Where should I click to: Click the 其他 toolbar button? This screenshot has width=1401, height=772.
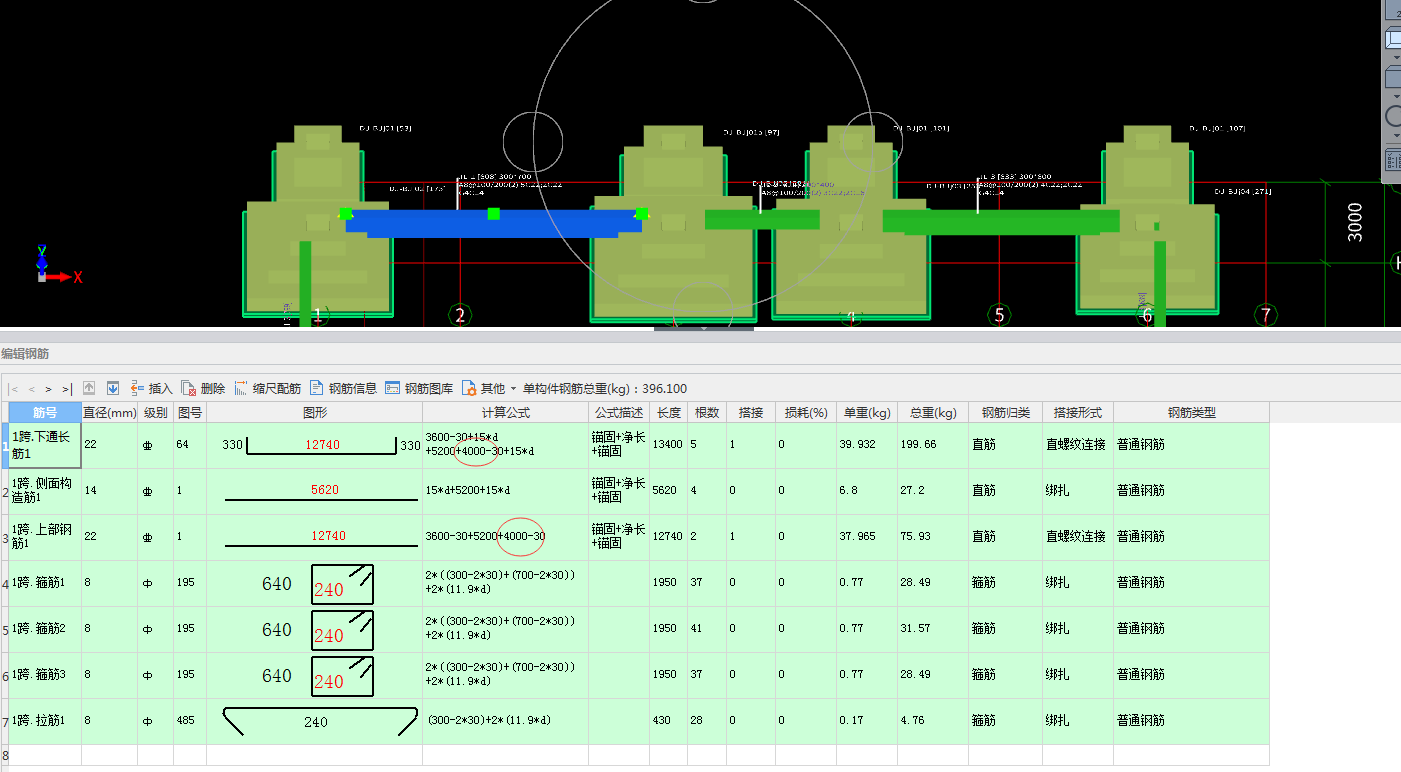click(x=483, y=388)
